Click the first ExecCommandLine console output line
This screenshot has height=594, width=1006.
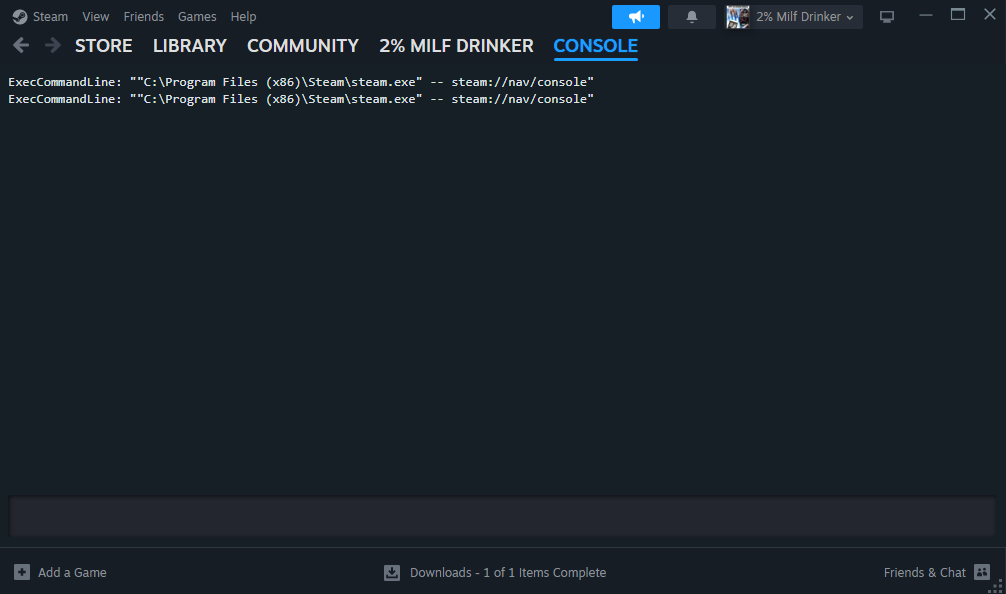(301, 82)
